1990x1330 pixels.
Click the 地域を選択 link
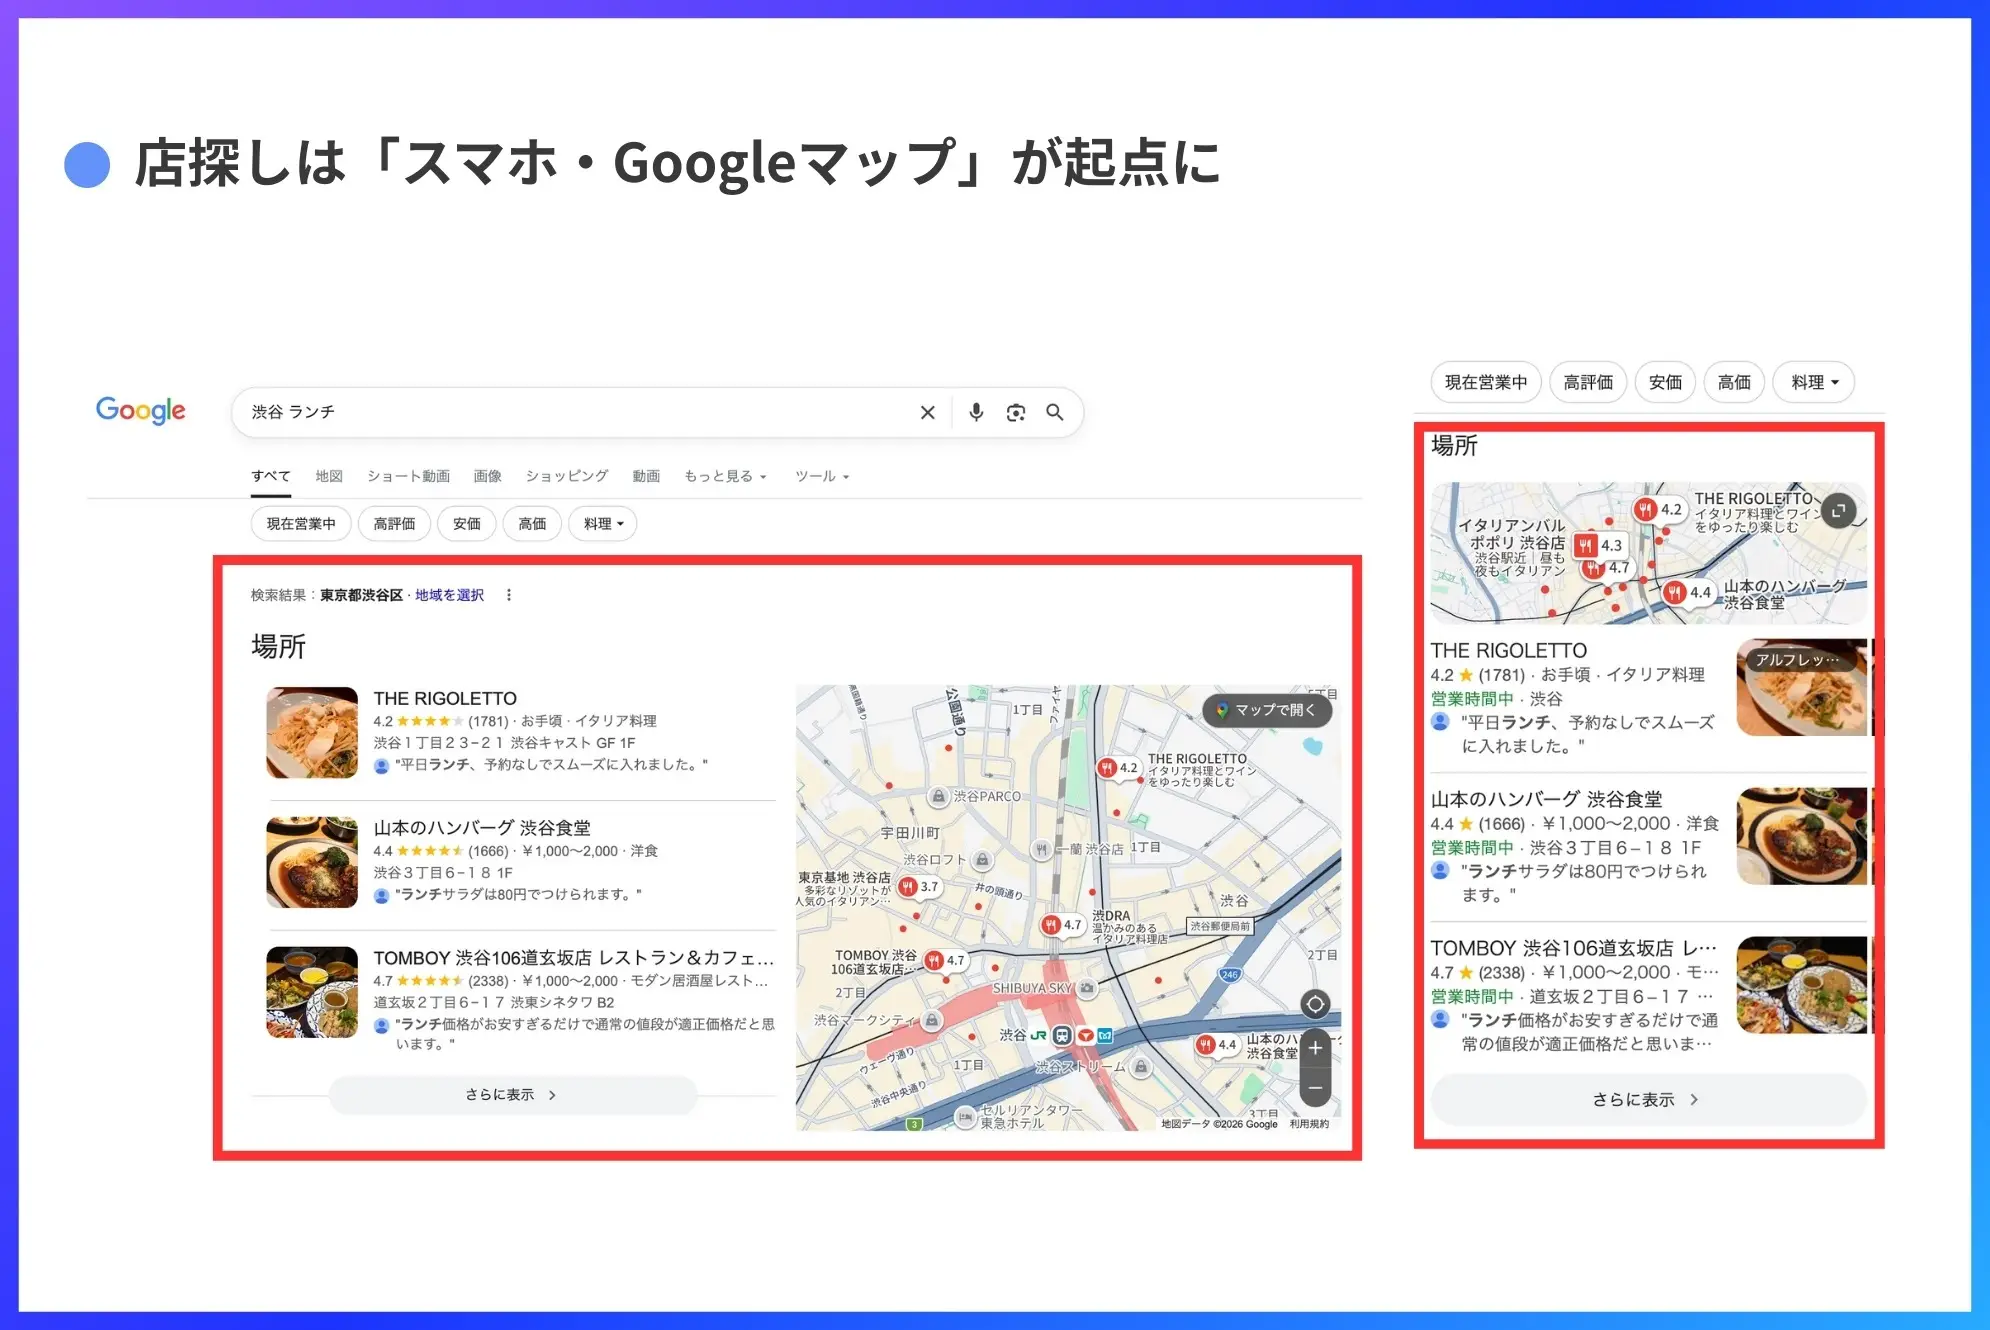pos(447,594)
